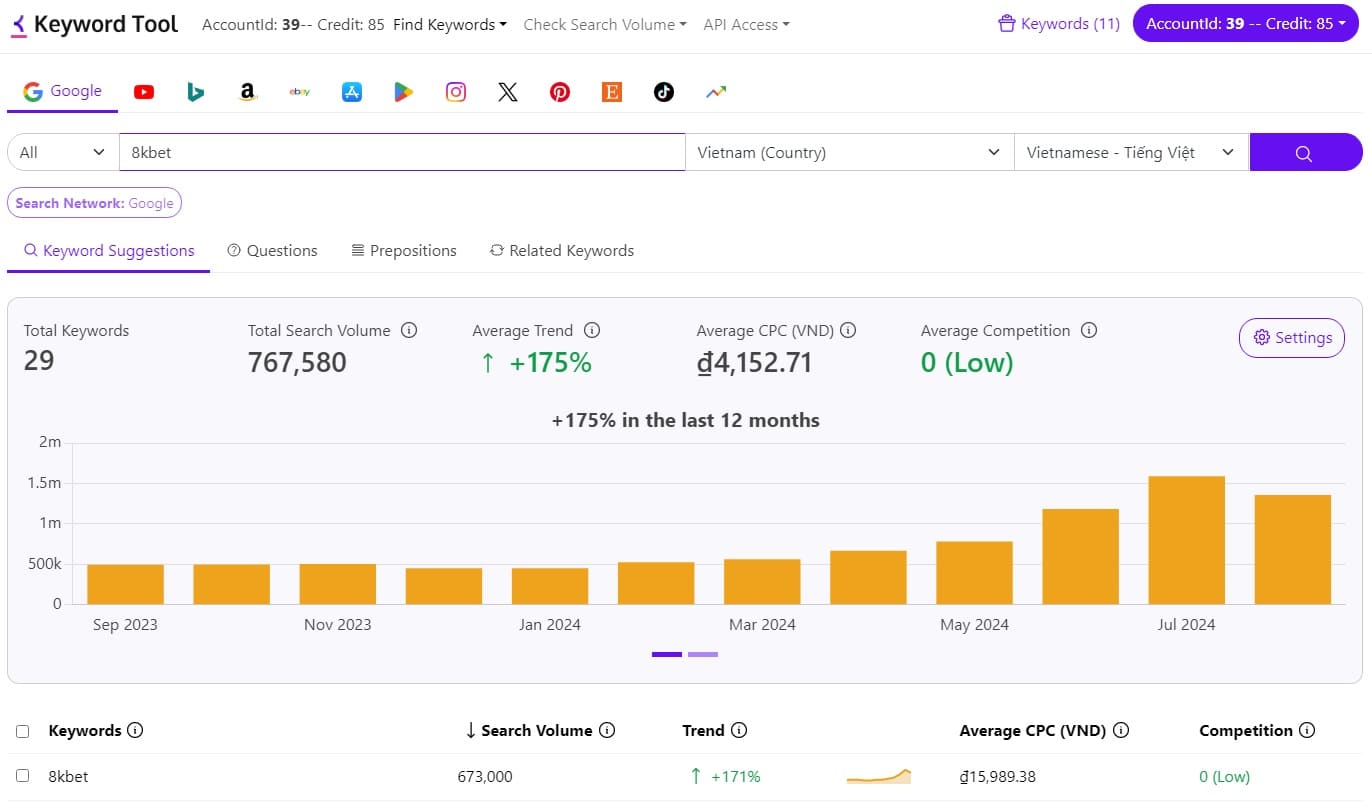Show info for Total Search Volume
This screenshot has width=1372, height=802.
[x=409, y=330]
